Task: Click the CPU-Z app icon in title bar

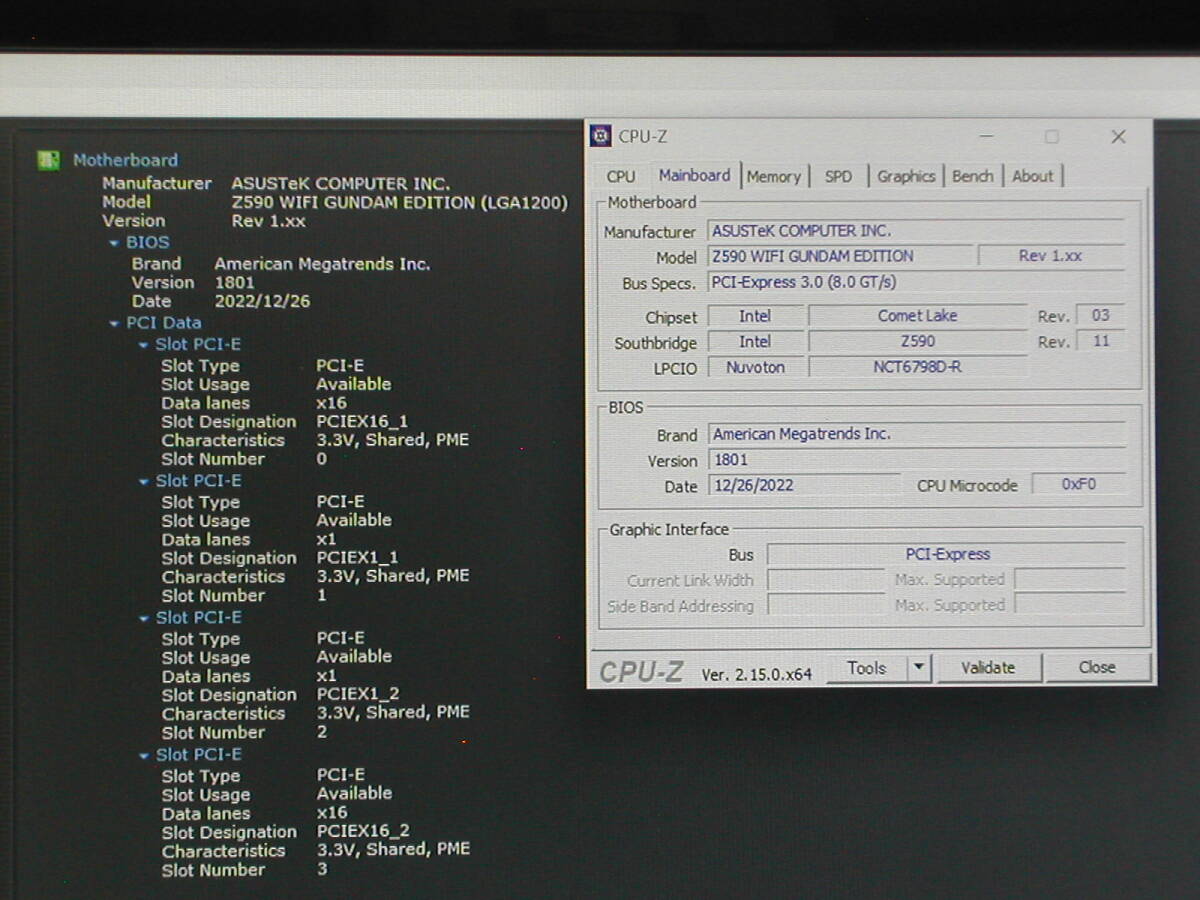Action: (601, 136)
